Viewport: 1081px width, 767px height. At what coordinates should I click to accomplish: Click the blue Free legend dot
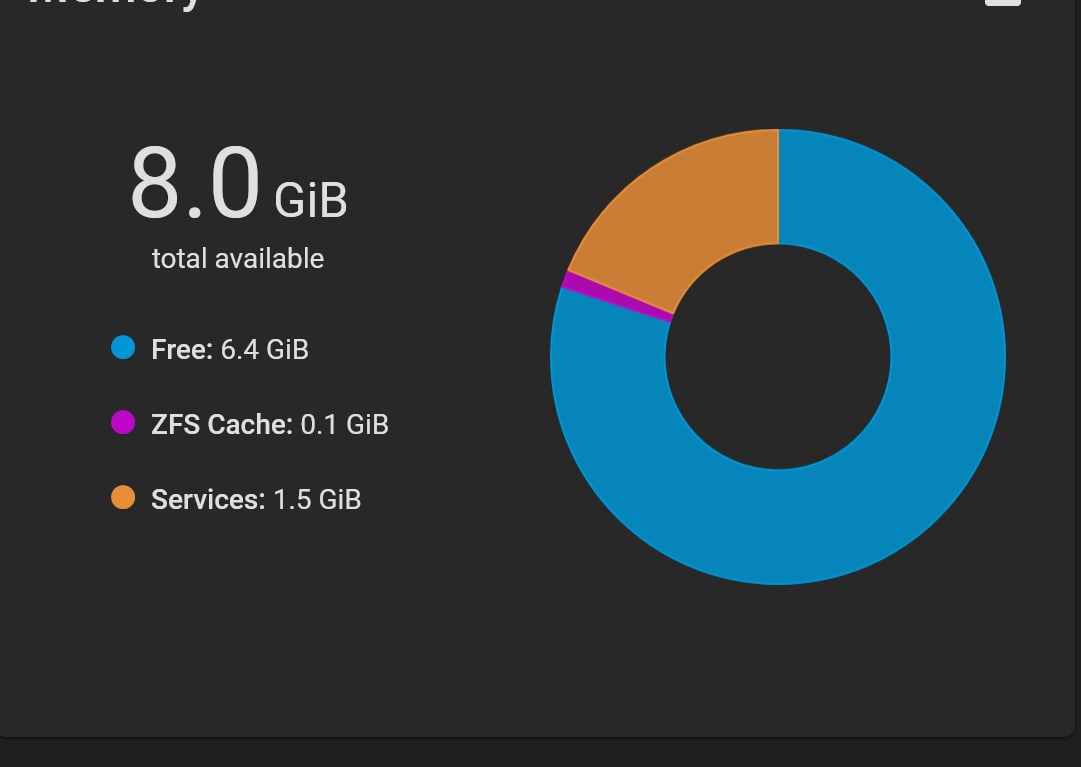pyautogui.click(x=123, y=347)
